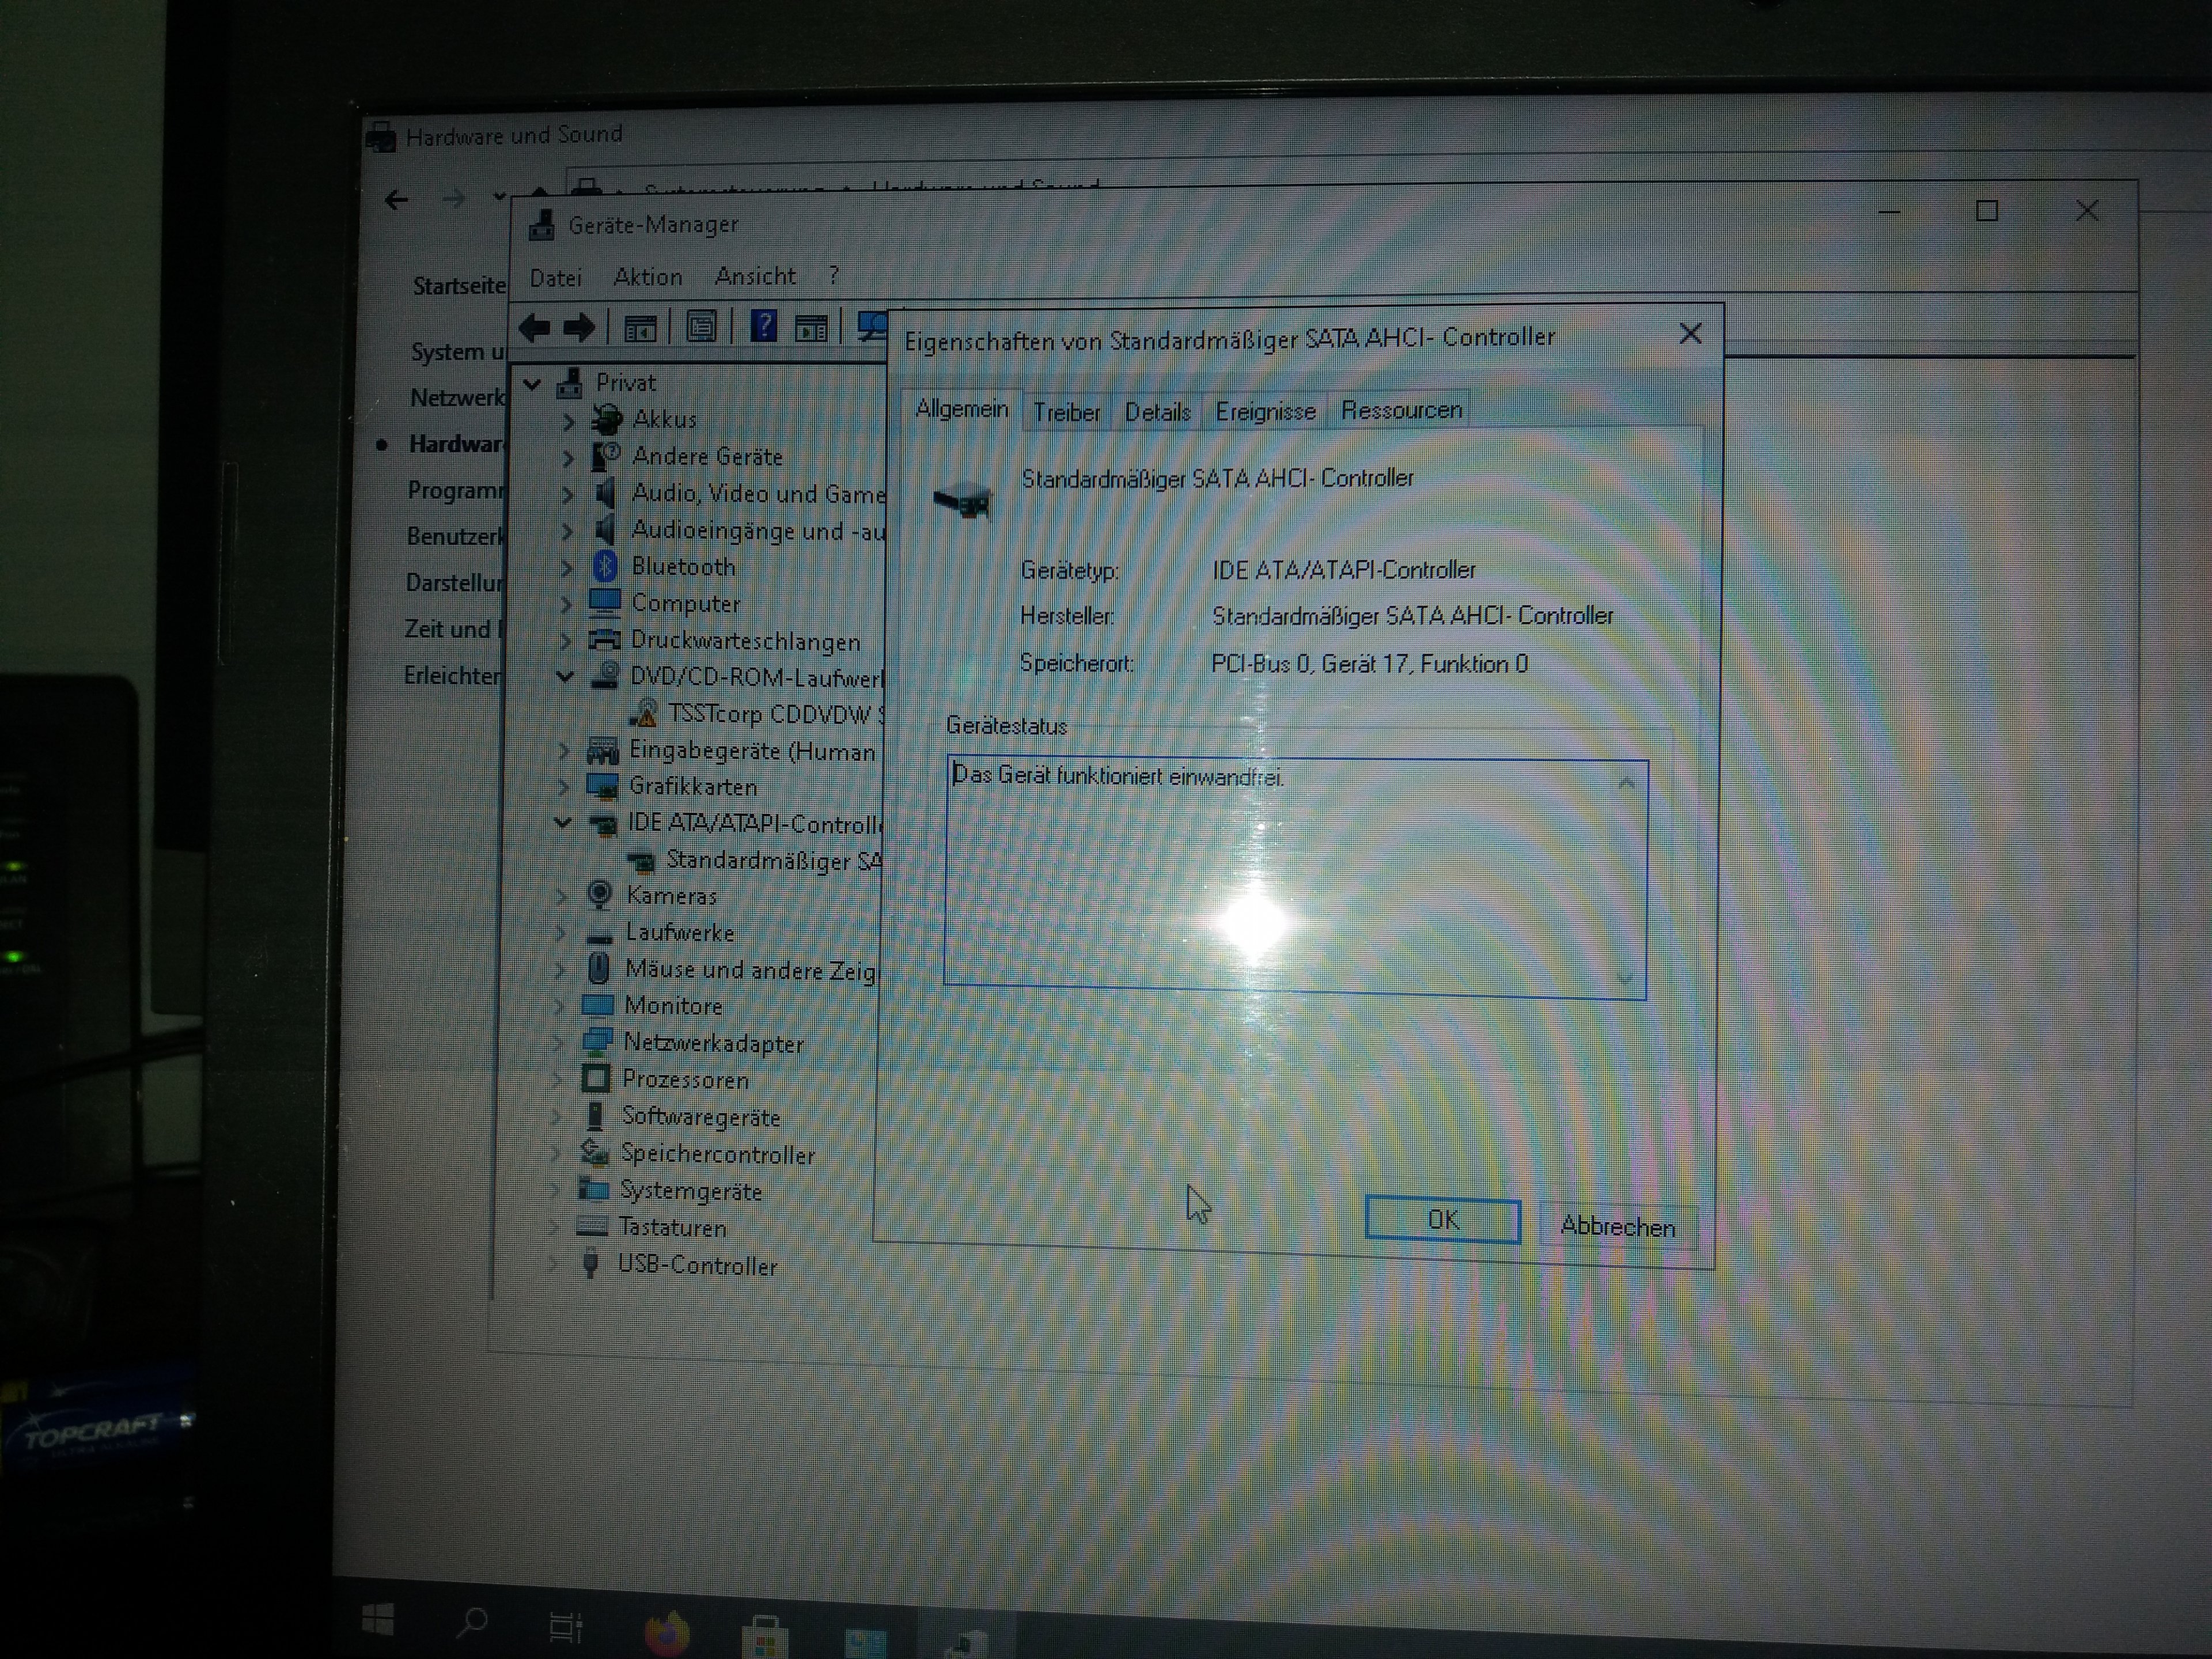Collapse the IDE ATA/ATAPI-Controller node
This screenshot has width=2212, height=1659.
pos(562,823)
